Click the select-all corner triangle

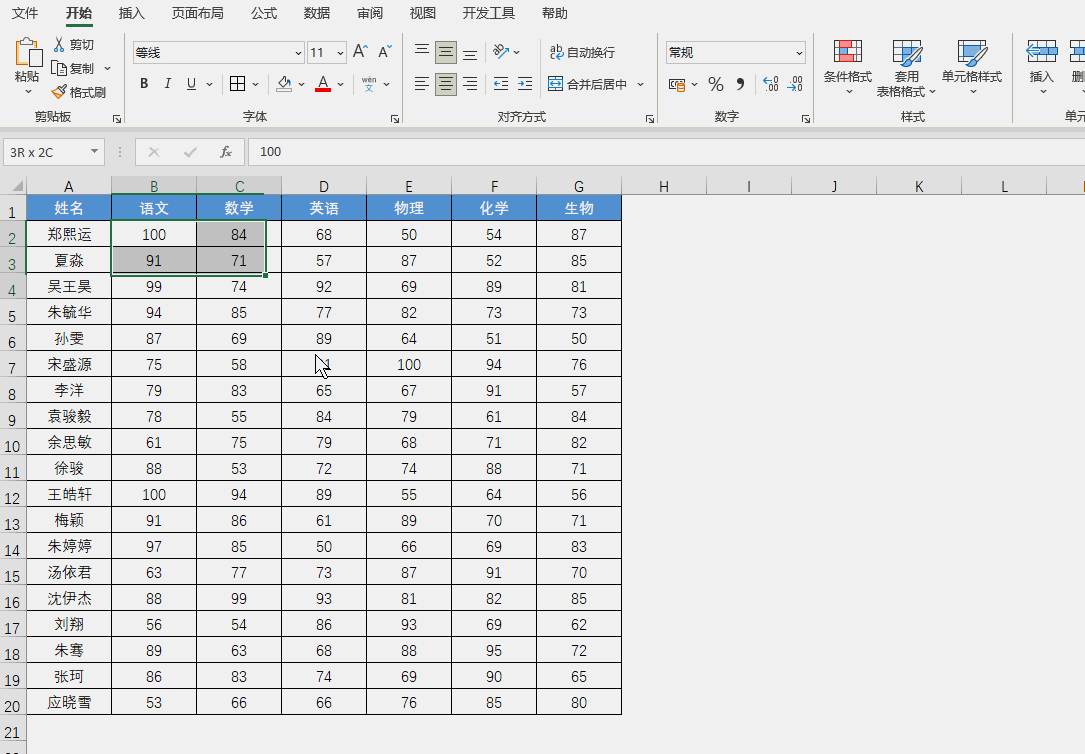click(17, 185)
